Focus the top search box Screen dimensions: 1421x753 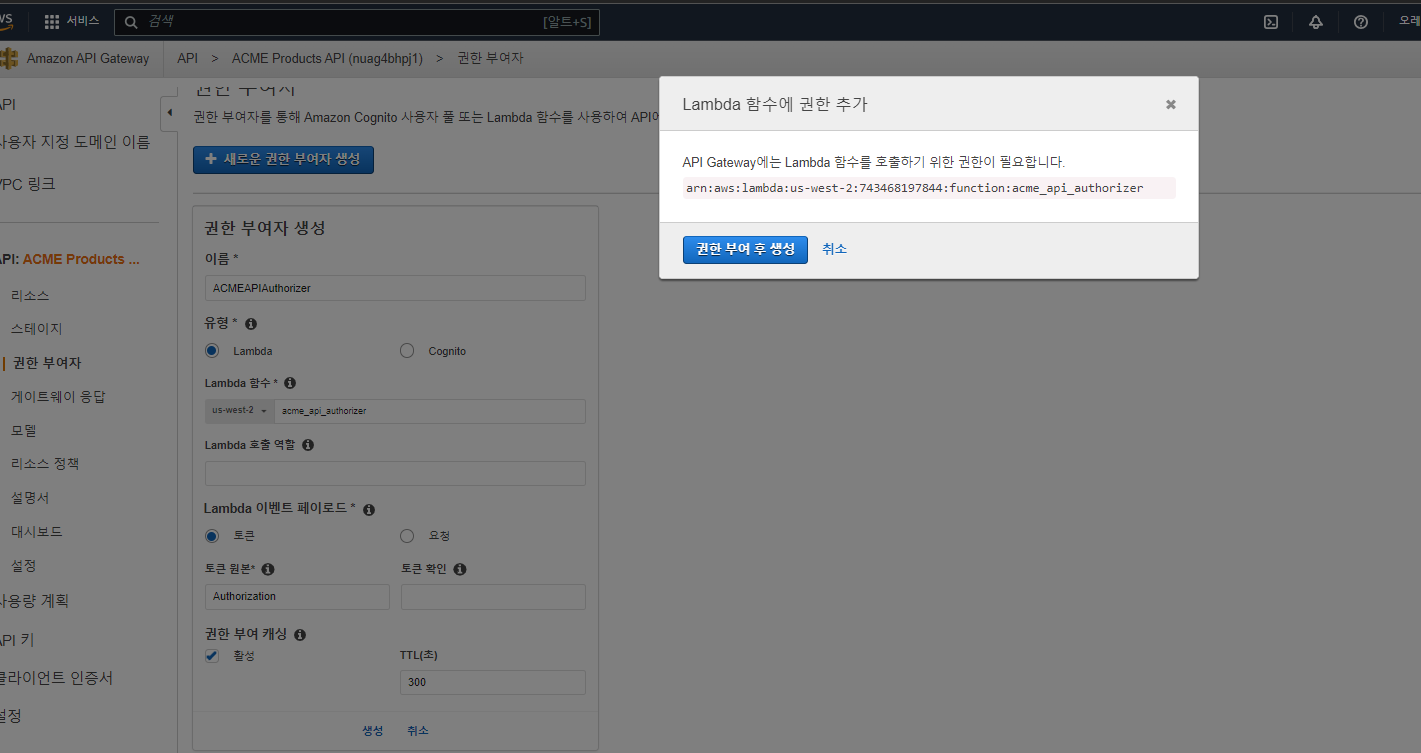(357, 22)
